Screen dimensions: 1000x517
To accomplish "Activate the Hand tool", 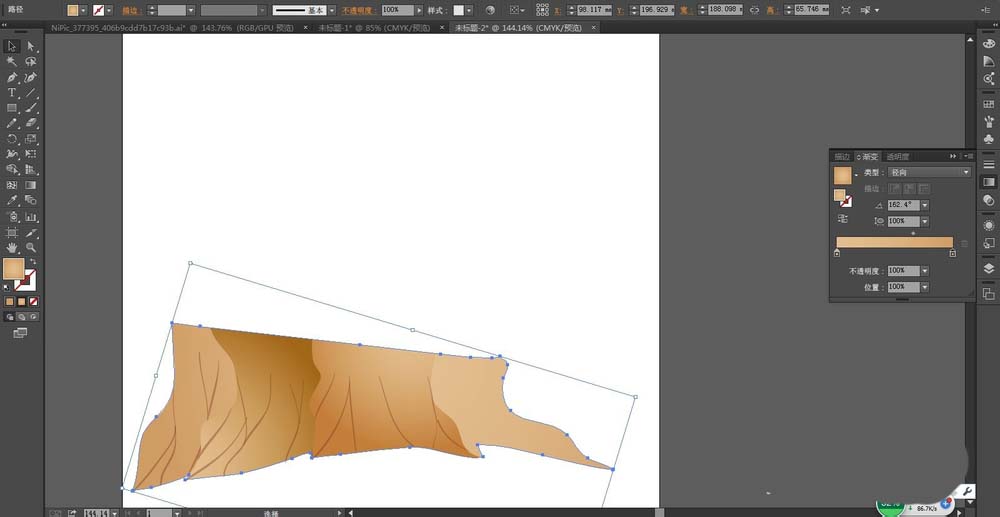I will coord(11,247).
